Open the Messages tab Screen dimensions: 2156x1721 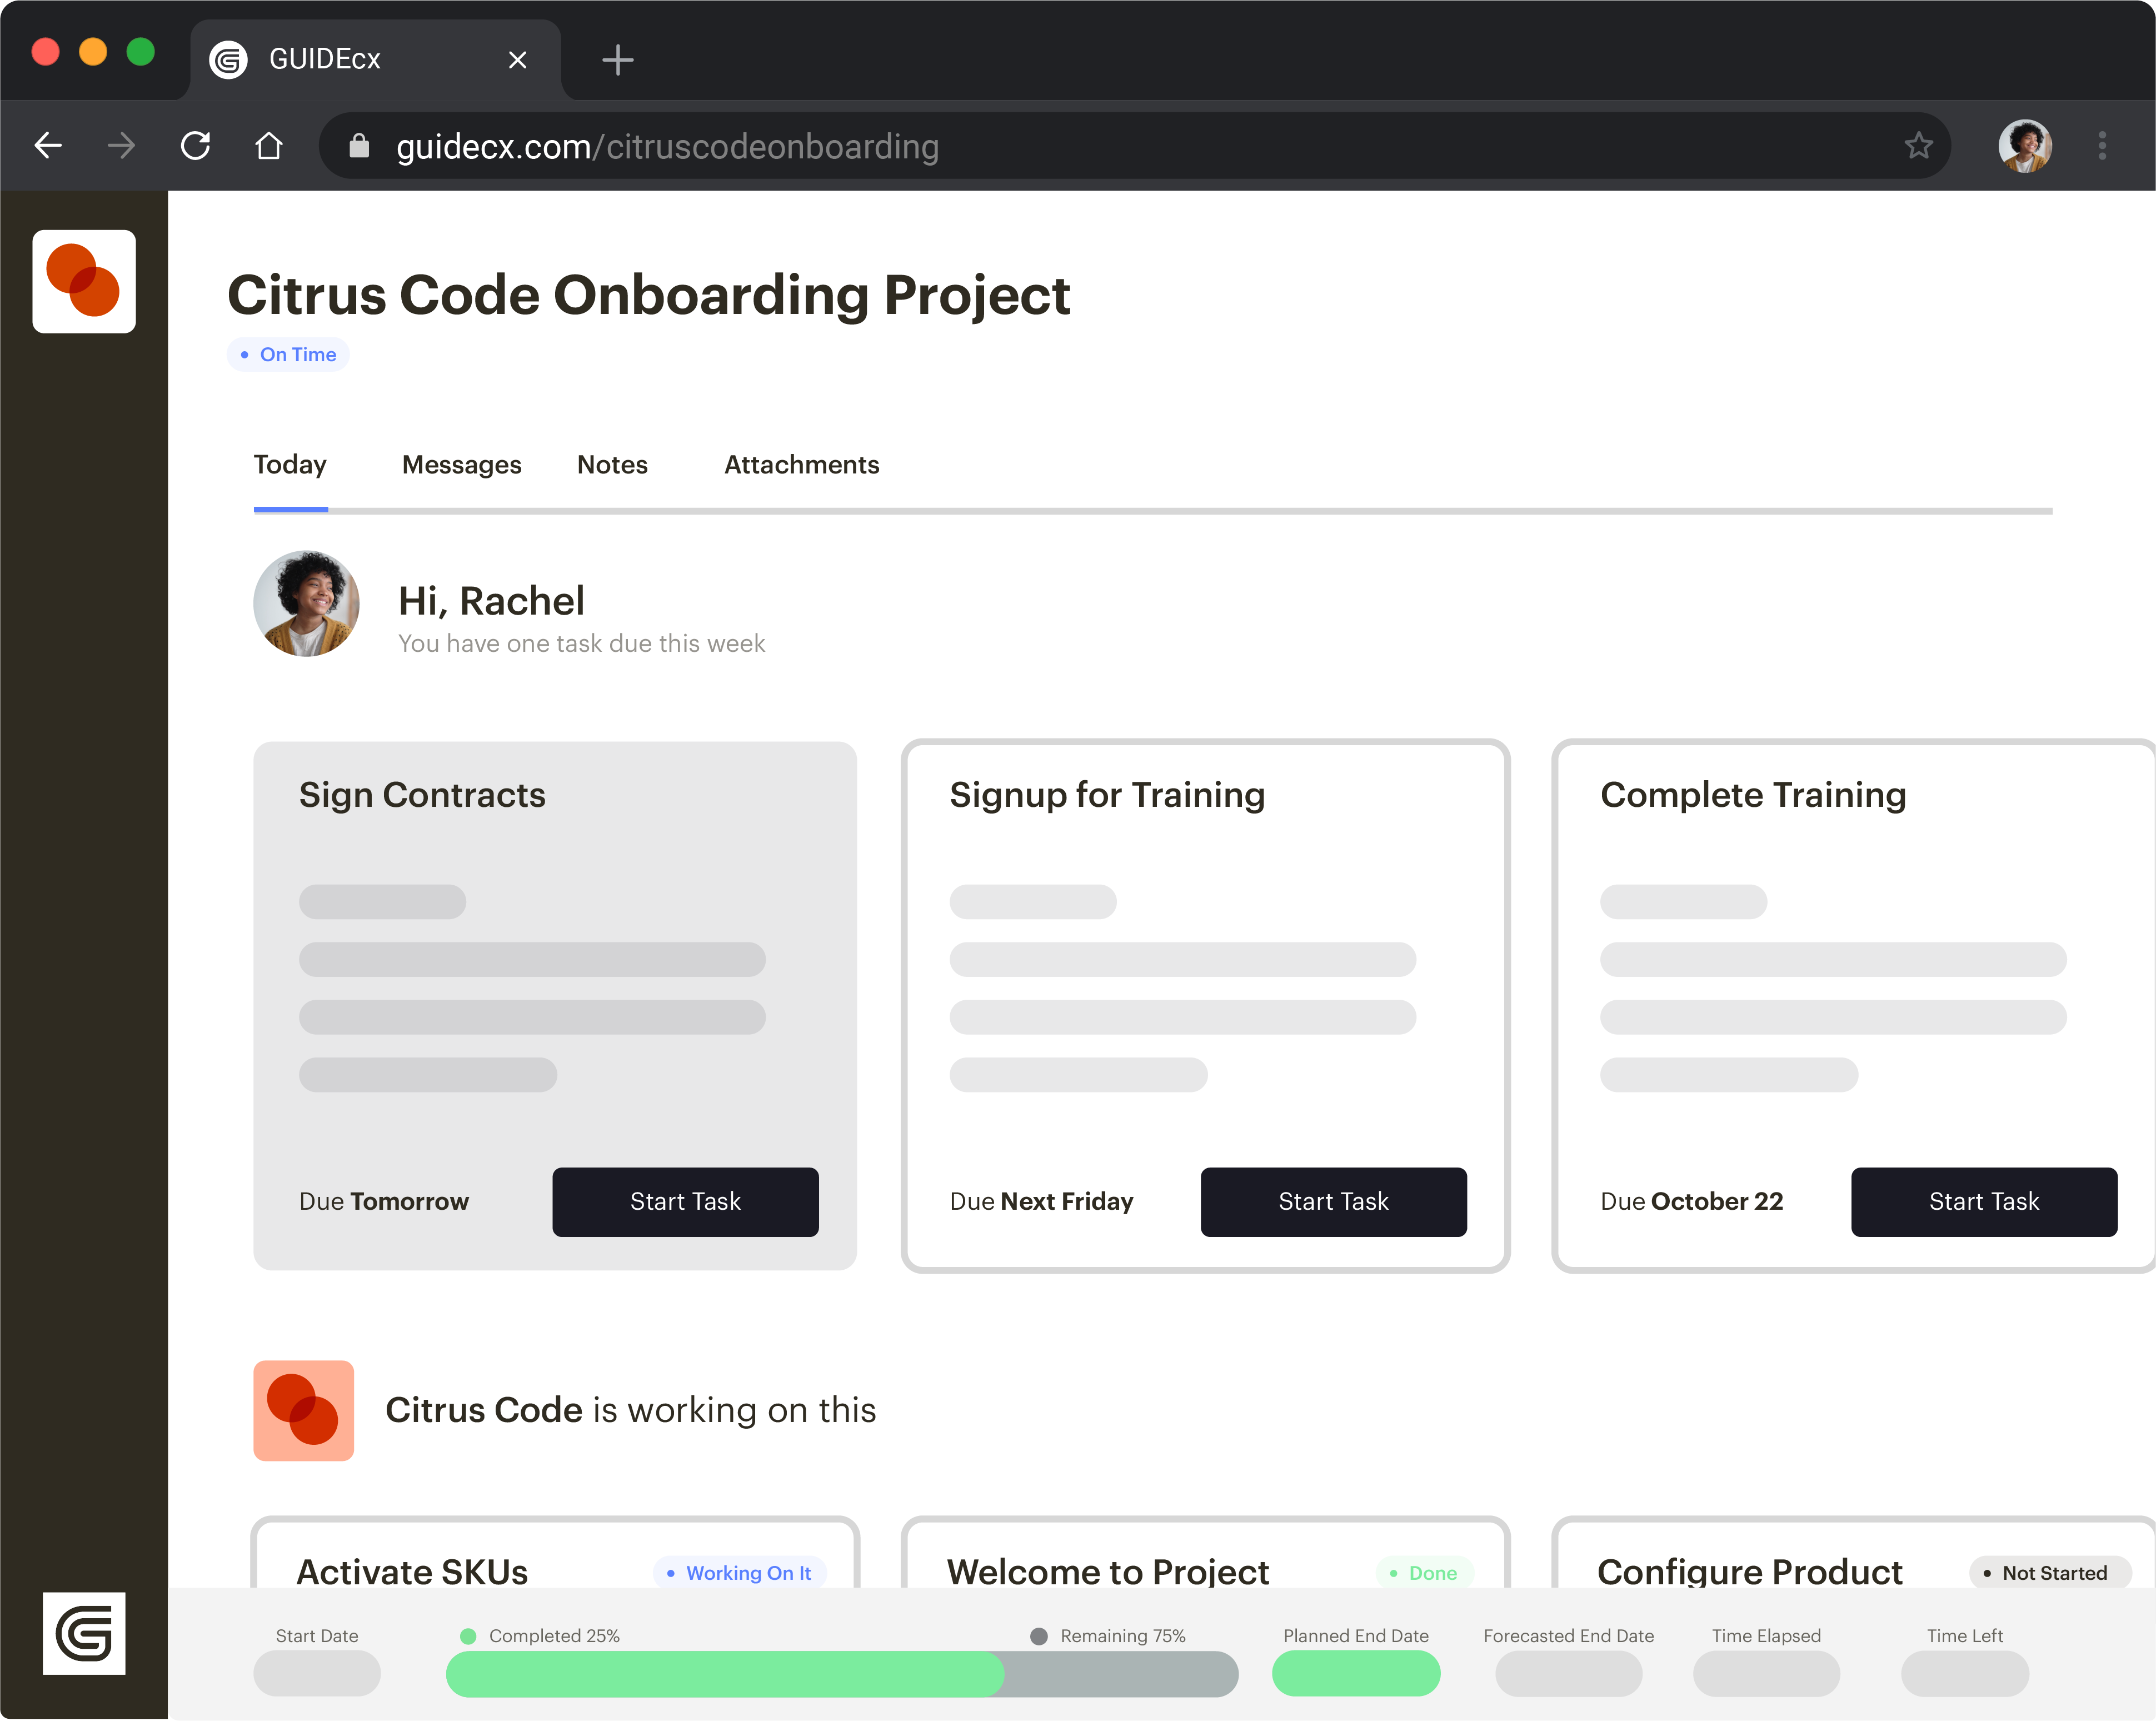pyautogui.click(x=461, y=465)
